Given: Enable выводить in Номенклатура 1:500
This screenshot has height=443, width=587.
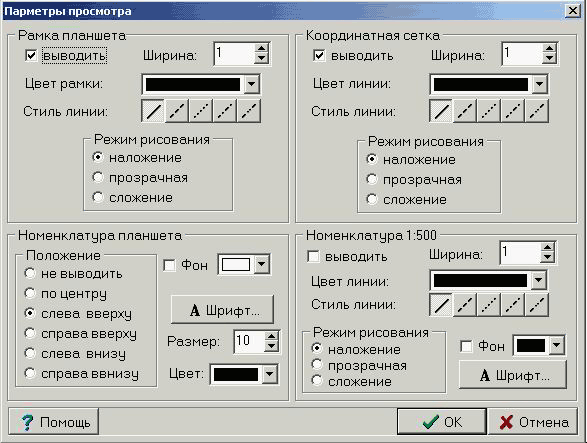Looking at the screenshot, I should click(313, 257).
